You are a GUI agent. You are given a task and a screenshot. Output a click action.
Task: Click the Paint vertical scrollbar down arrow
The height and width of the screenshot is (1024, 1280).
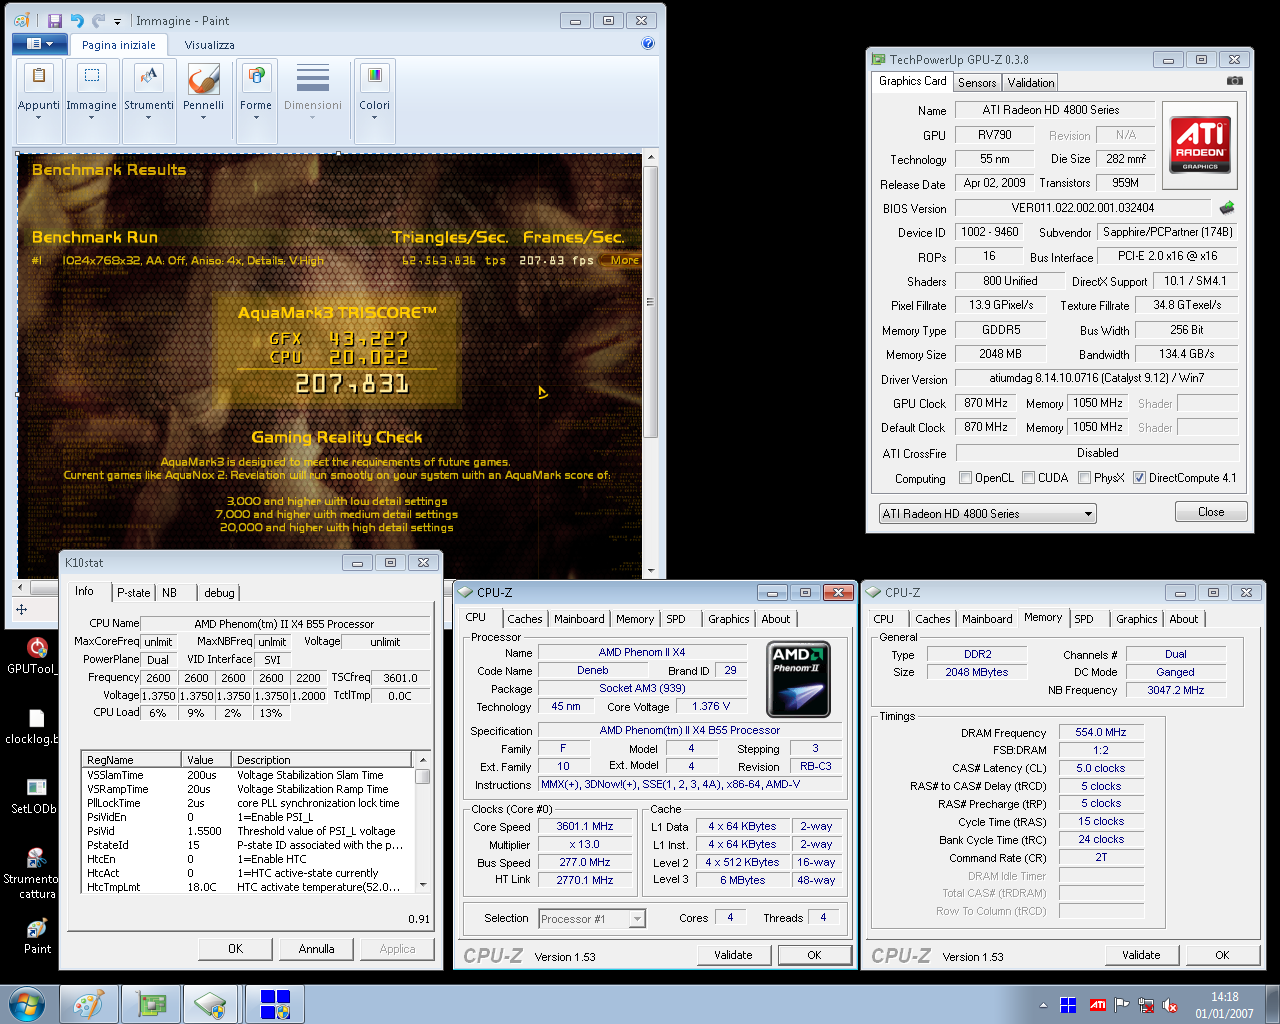pyautogui.click(x=651, y=571)
